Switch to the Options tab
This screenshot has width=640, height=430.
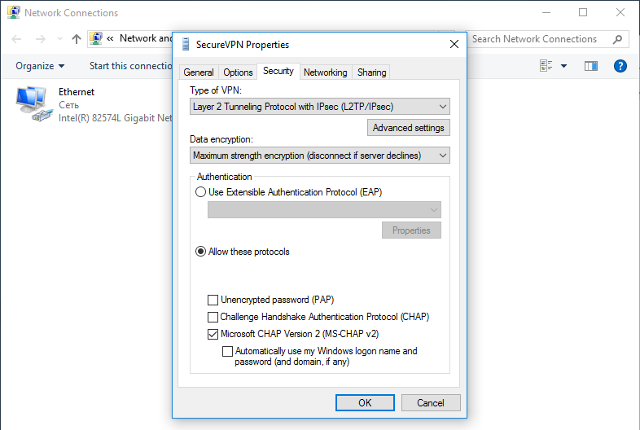point(238,72)
